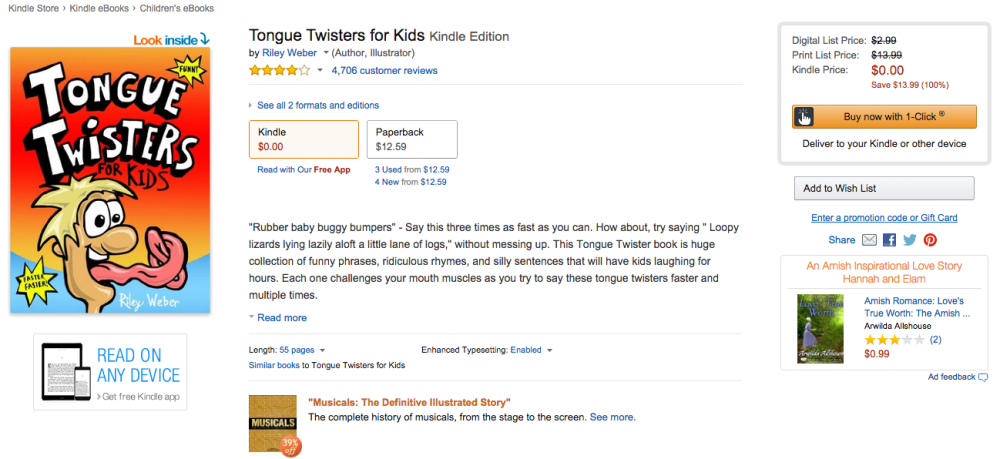
Task: Select the Kindle $0.00 format
Action: pyautogui.click(x=303, y=139)
